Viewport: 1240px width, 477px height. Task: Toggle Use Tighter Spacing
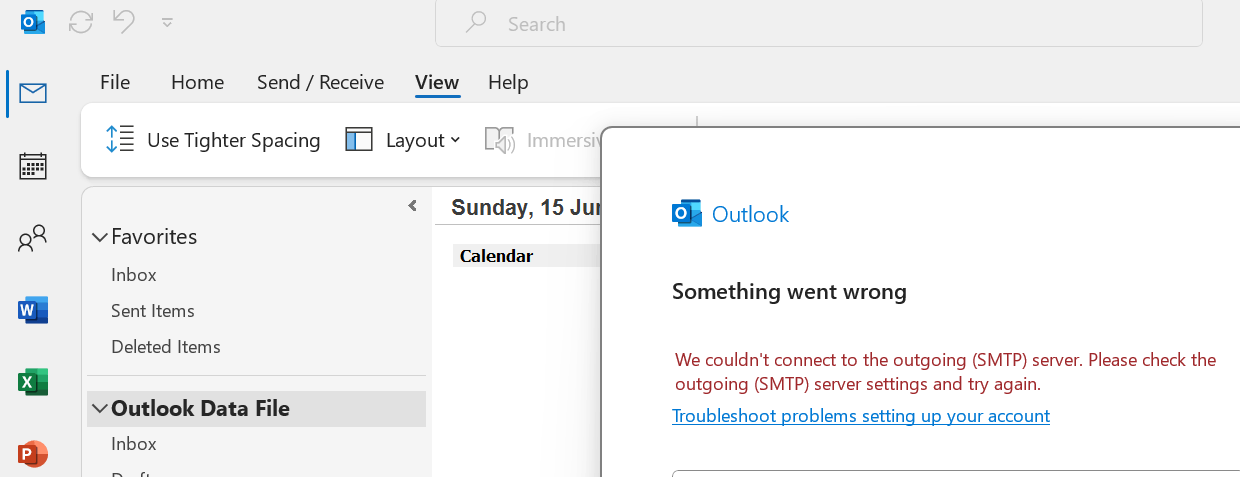[x=213, y=140]
